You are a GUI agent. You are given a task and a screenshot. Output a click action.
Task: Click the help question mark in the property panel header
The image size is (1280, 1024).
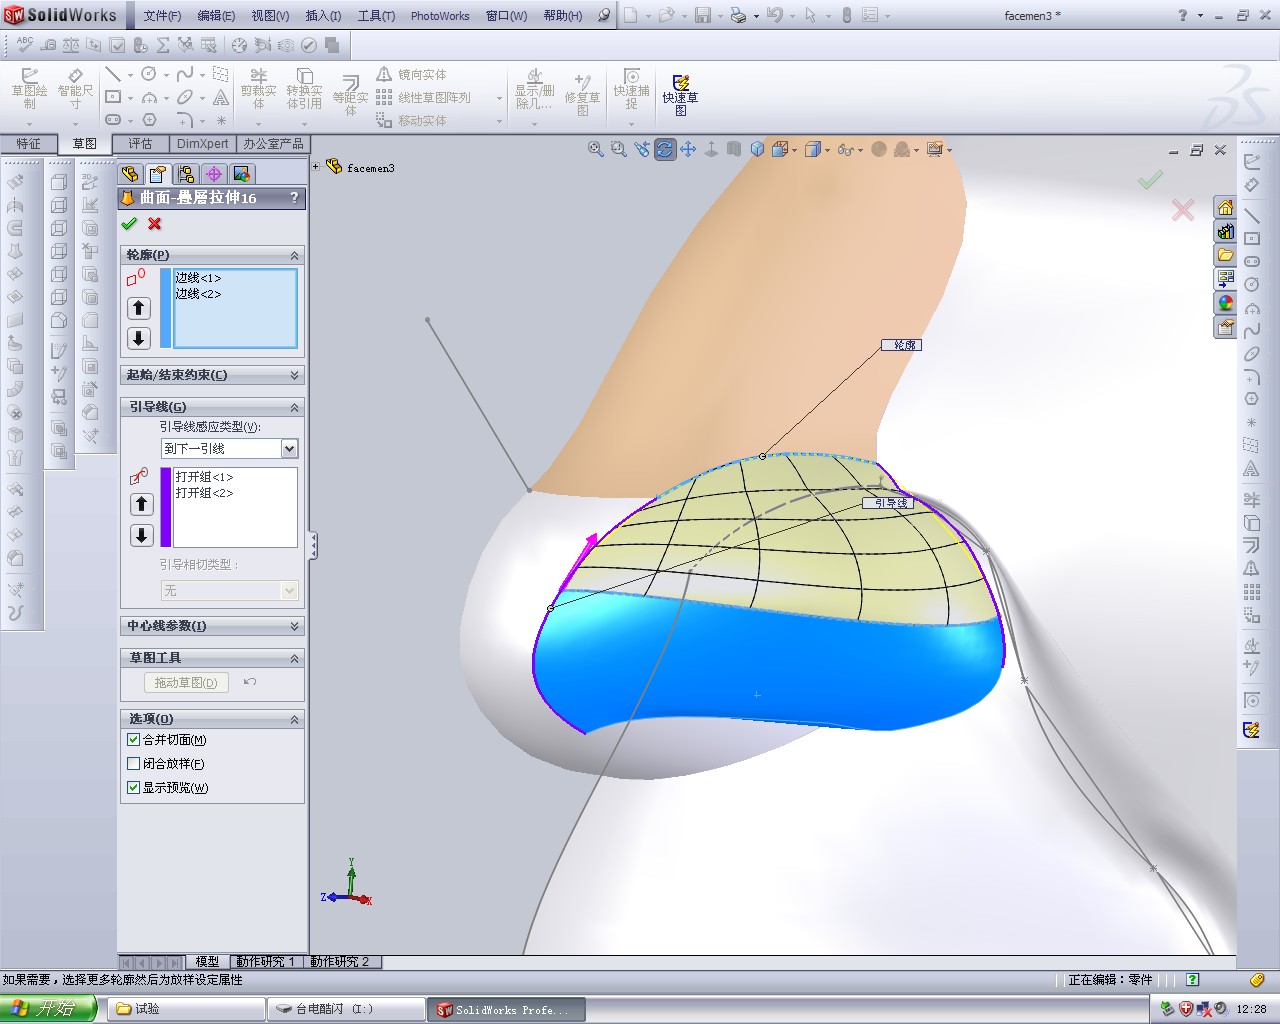point(294,197)
